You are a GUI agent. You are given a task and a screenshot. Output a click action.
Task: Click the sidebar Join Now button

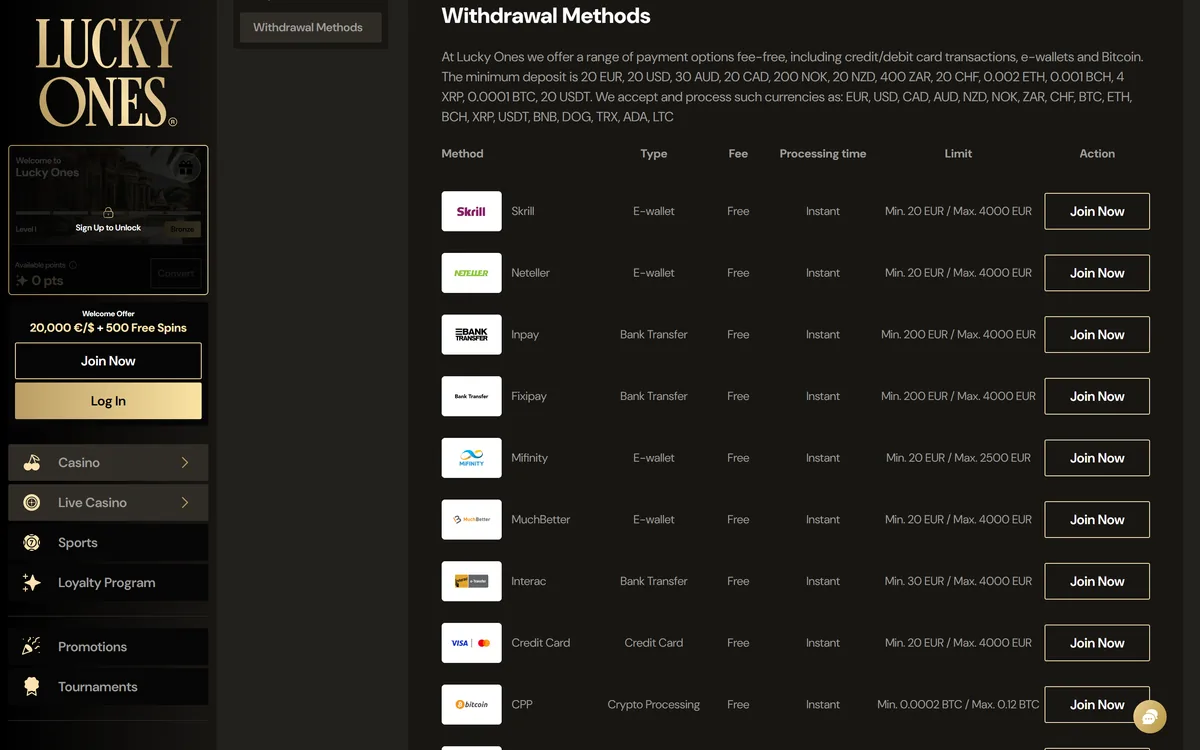tap(108, 361)
